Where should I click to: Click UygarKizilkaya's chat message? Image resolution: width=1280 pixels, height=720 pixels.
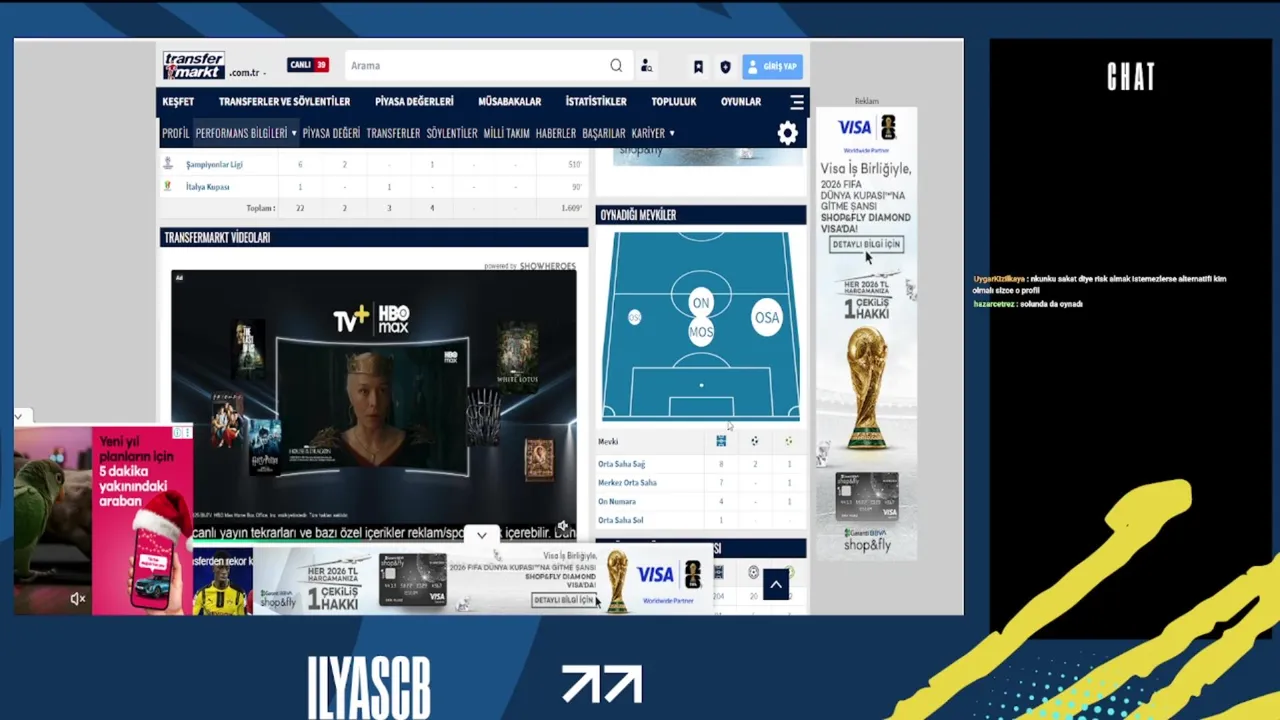click(x=1099, y=284)
